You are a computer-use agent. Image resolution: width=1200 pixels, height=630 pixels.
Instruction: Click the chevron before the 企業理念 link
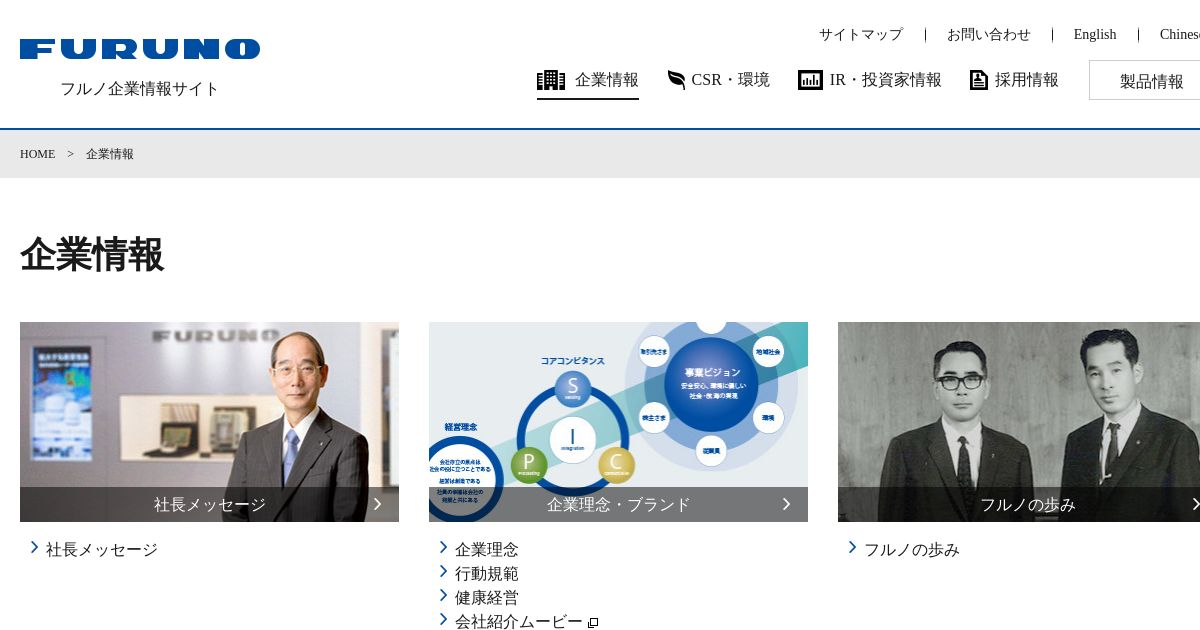(x=444, y=548)
